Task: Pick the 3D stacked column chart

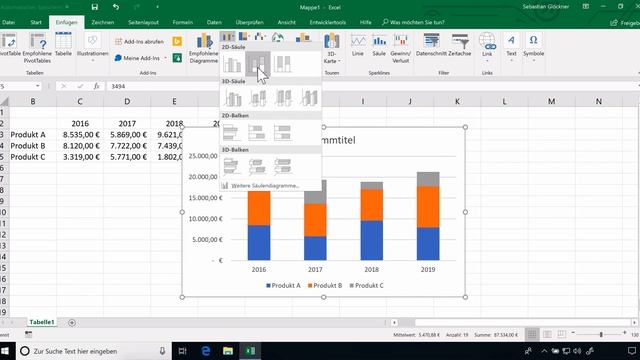Action: click(x=258, y=98)
